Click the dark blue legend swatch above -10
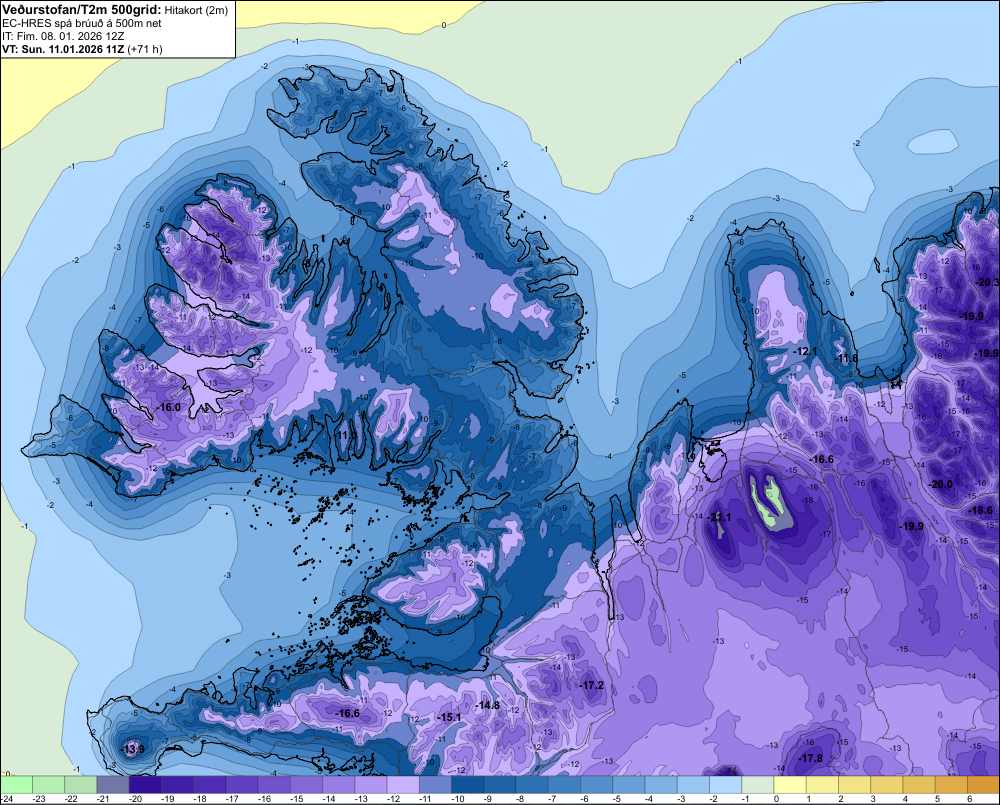The image size is (1000, 805). point(468,785)
